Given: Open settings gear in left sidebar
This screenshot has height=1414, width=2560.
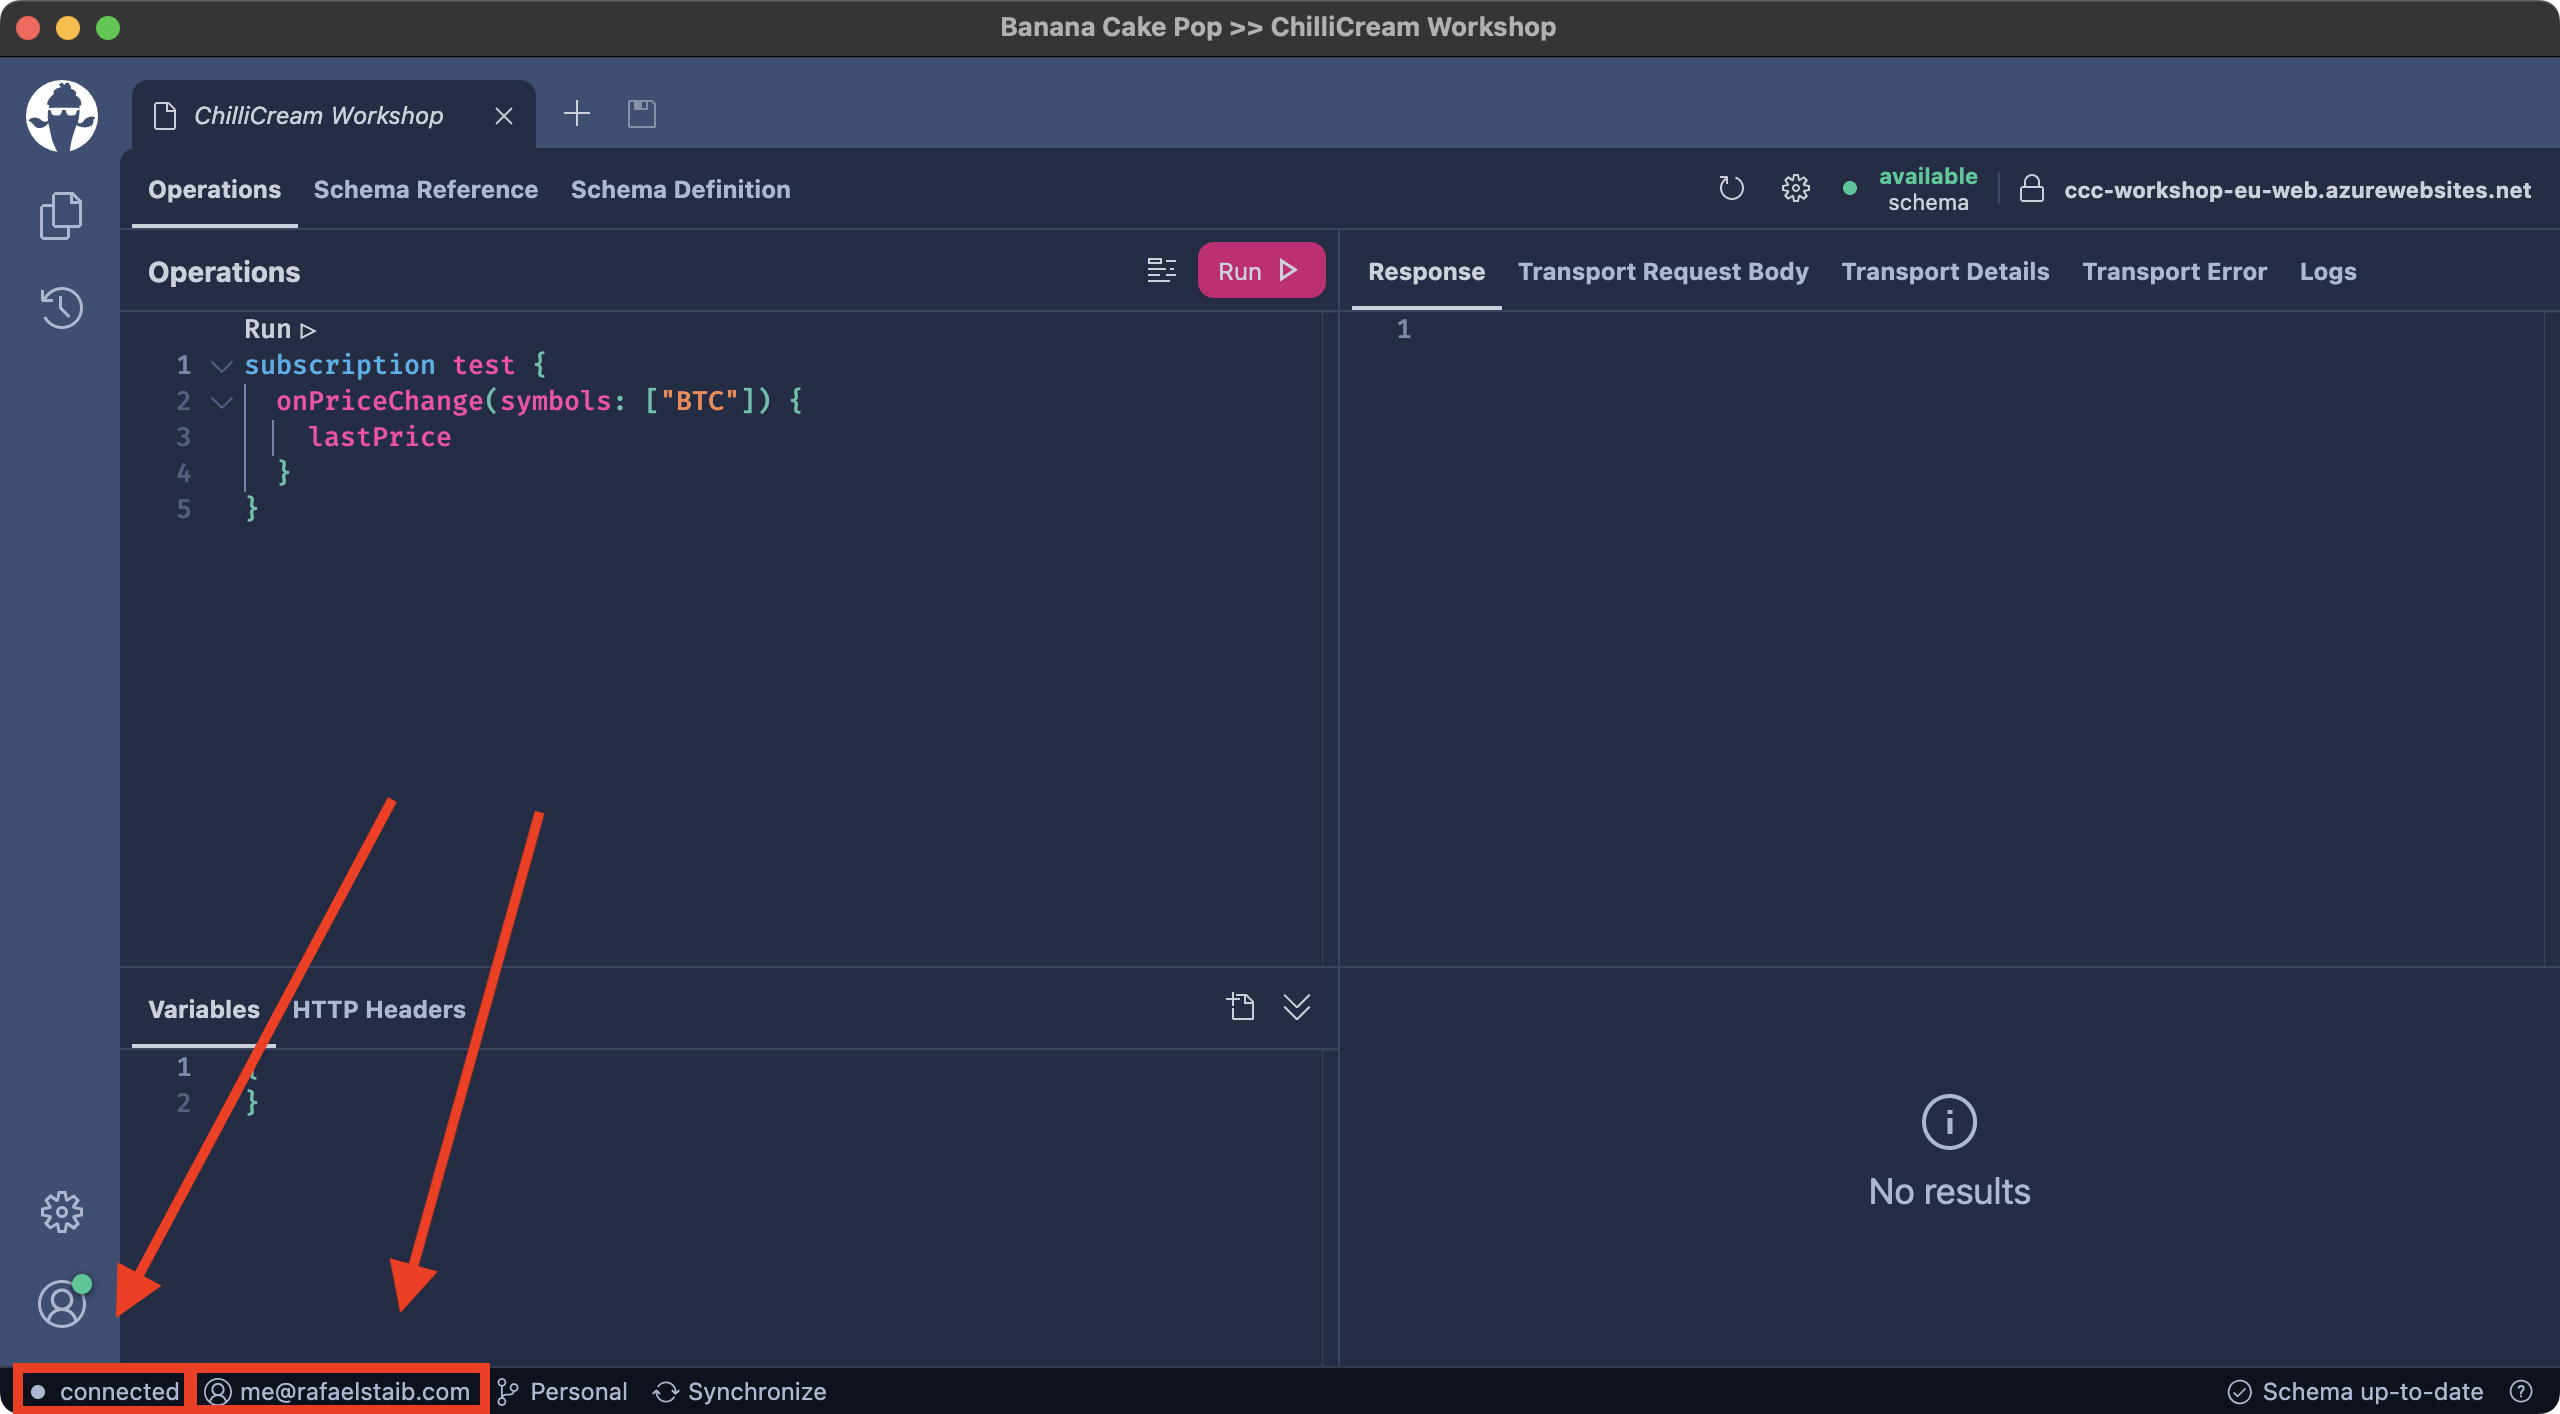Looking at the screenshot, I should (x=61, y=1212).
